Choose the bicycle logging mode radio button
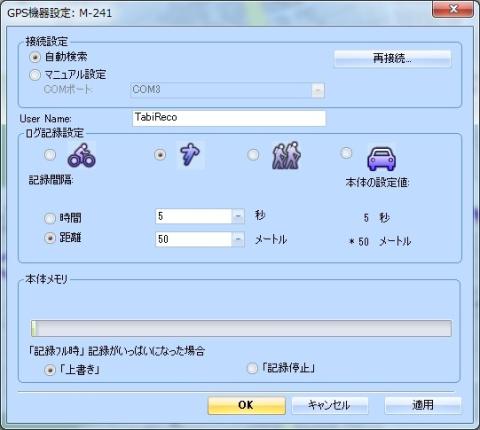This screenshot has width=480, height=430. [x=50, y=155]
